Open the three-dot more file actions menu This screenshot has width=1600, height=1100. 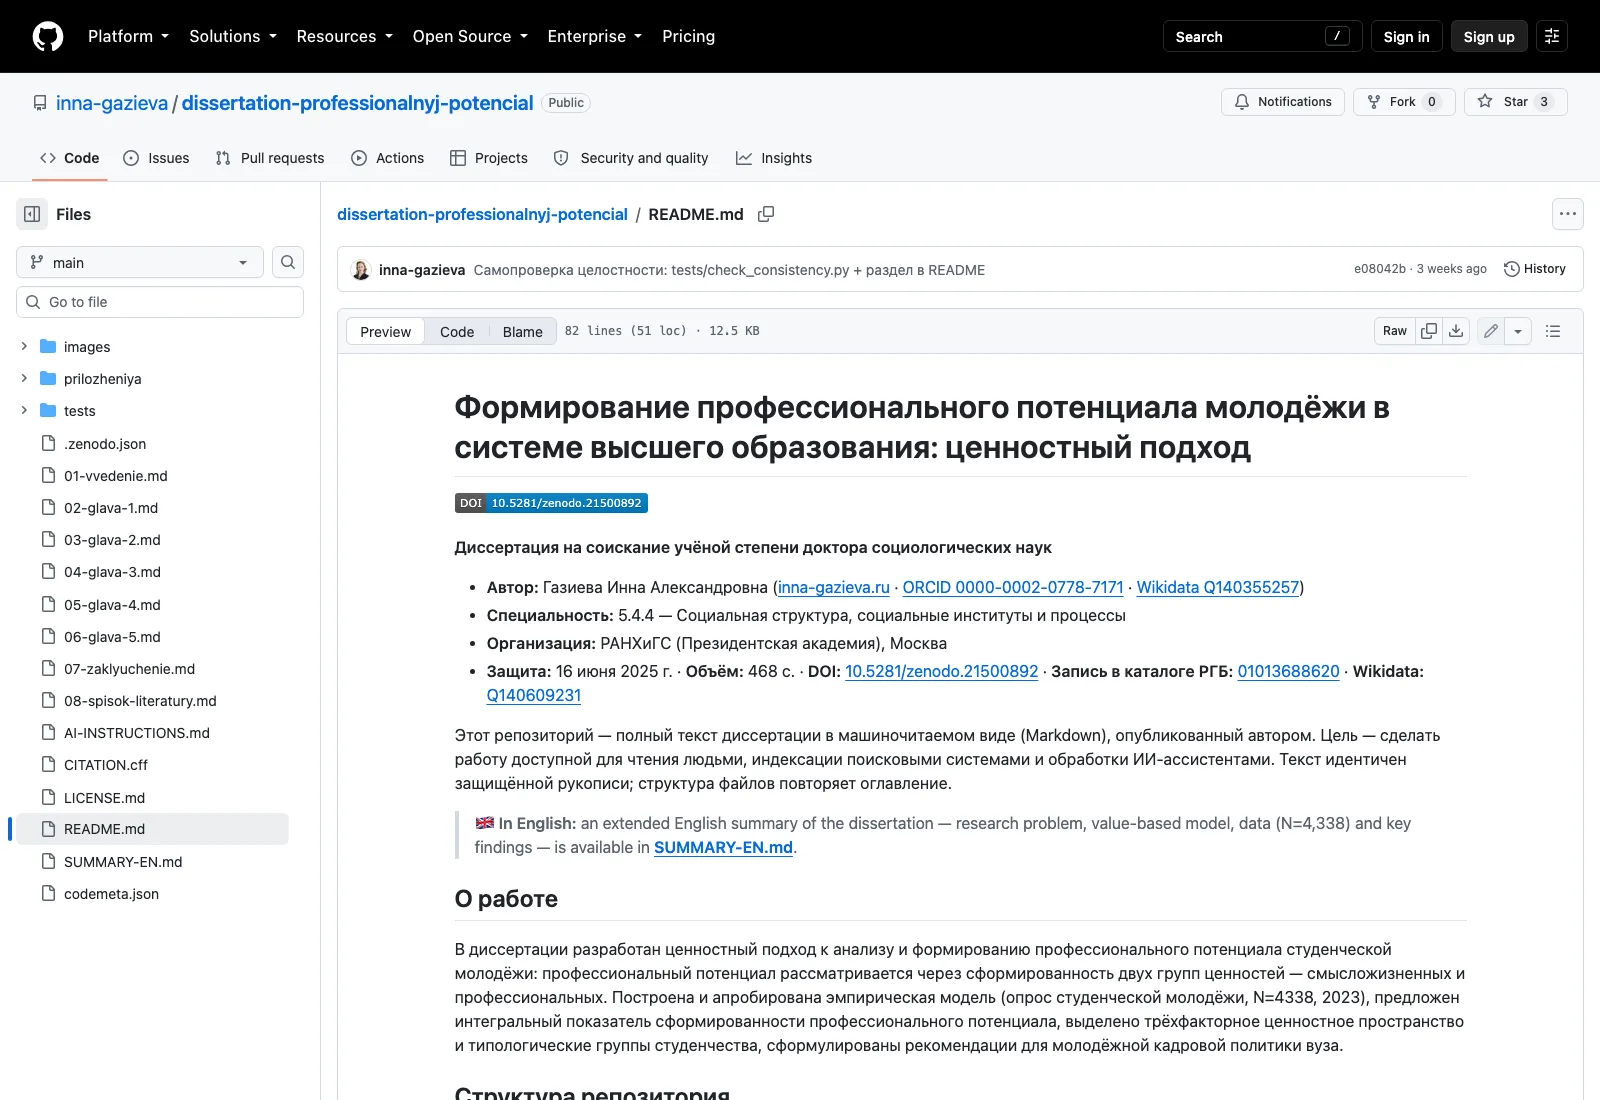coord(1568,214)
